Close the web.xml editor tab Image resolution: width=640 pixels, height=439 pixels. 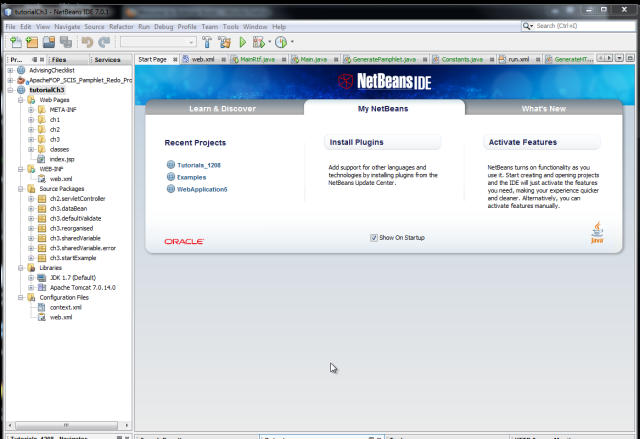224,60
